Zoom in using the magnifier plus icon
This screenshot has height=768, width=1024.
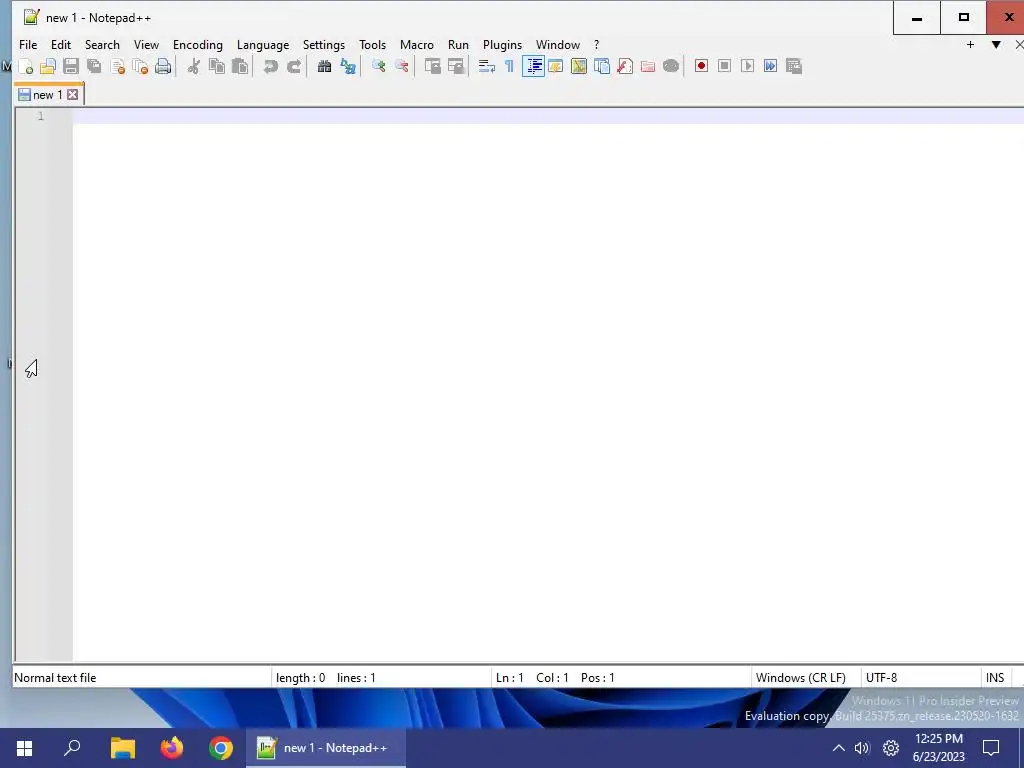[378, 66]
